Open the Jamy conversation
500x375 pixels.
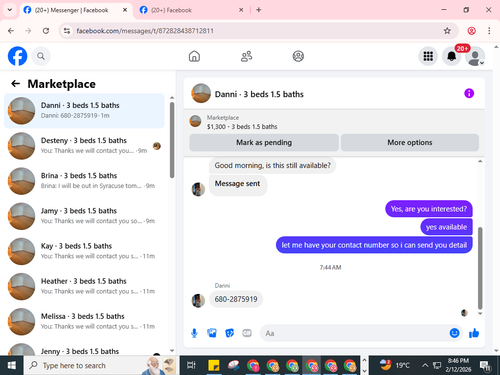[84, 216]
